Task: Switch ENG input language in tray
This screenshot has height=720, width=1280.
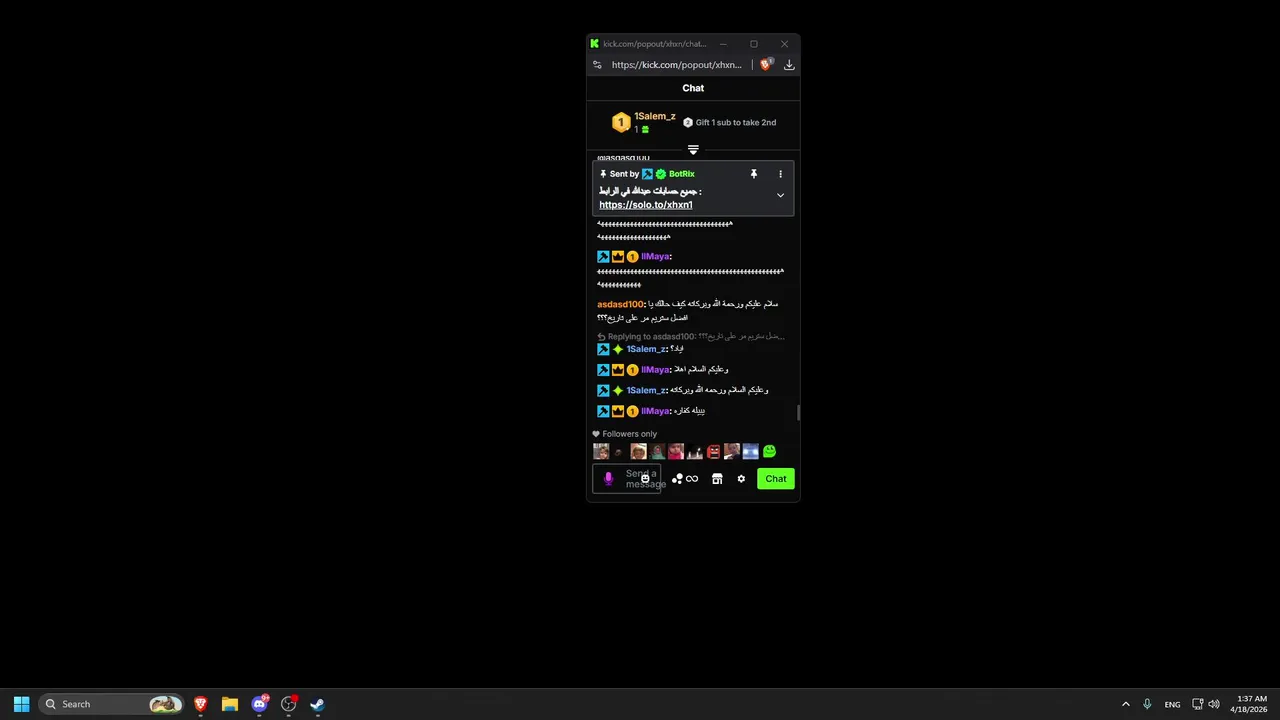Action: click(1172, 704)
